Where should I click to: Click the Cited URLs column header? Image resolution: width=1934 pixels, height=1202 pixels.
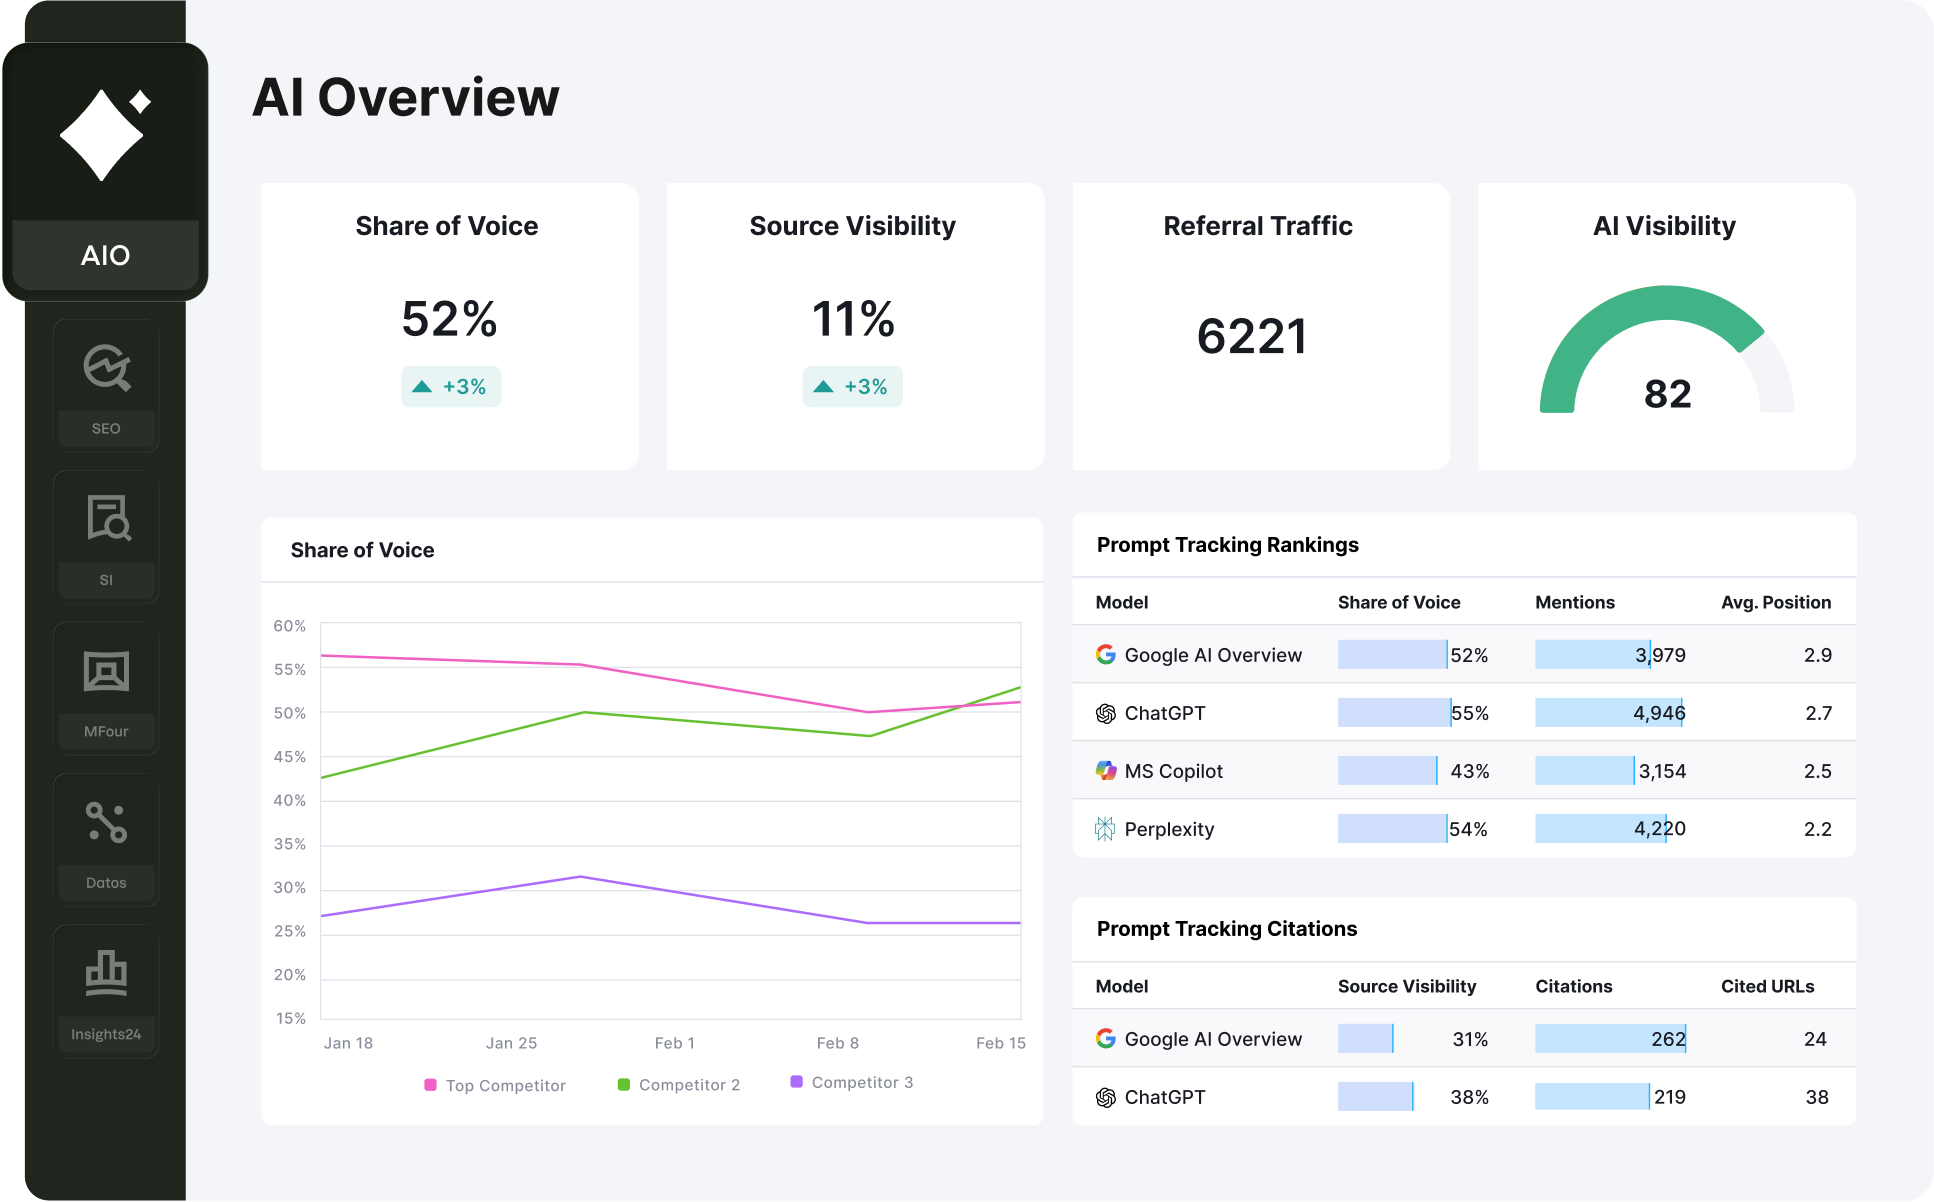(x=1767, y=986)
